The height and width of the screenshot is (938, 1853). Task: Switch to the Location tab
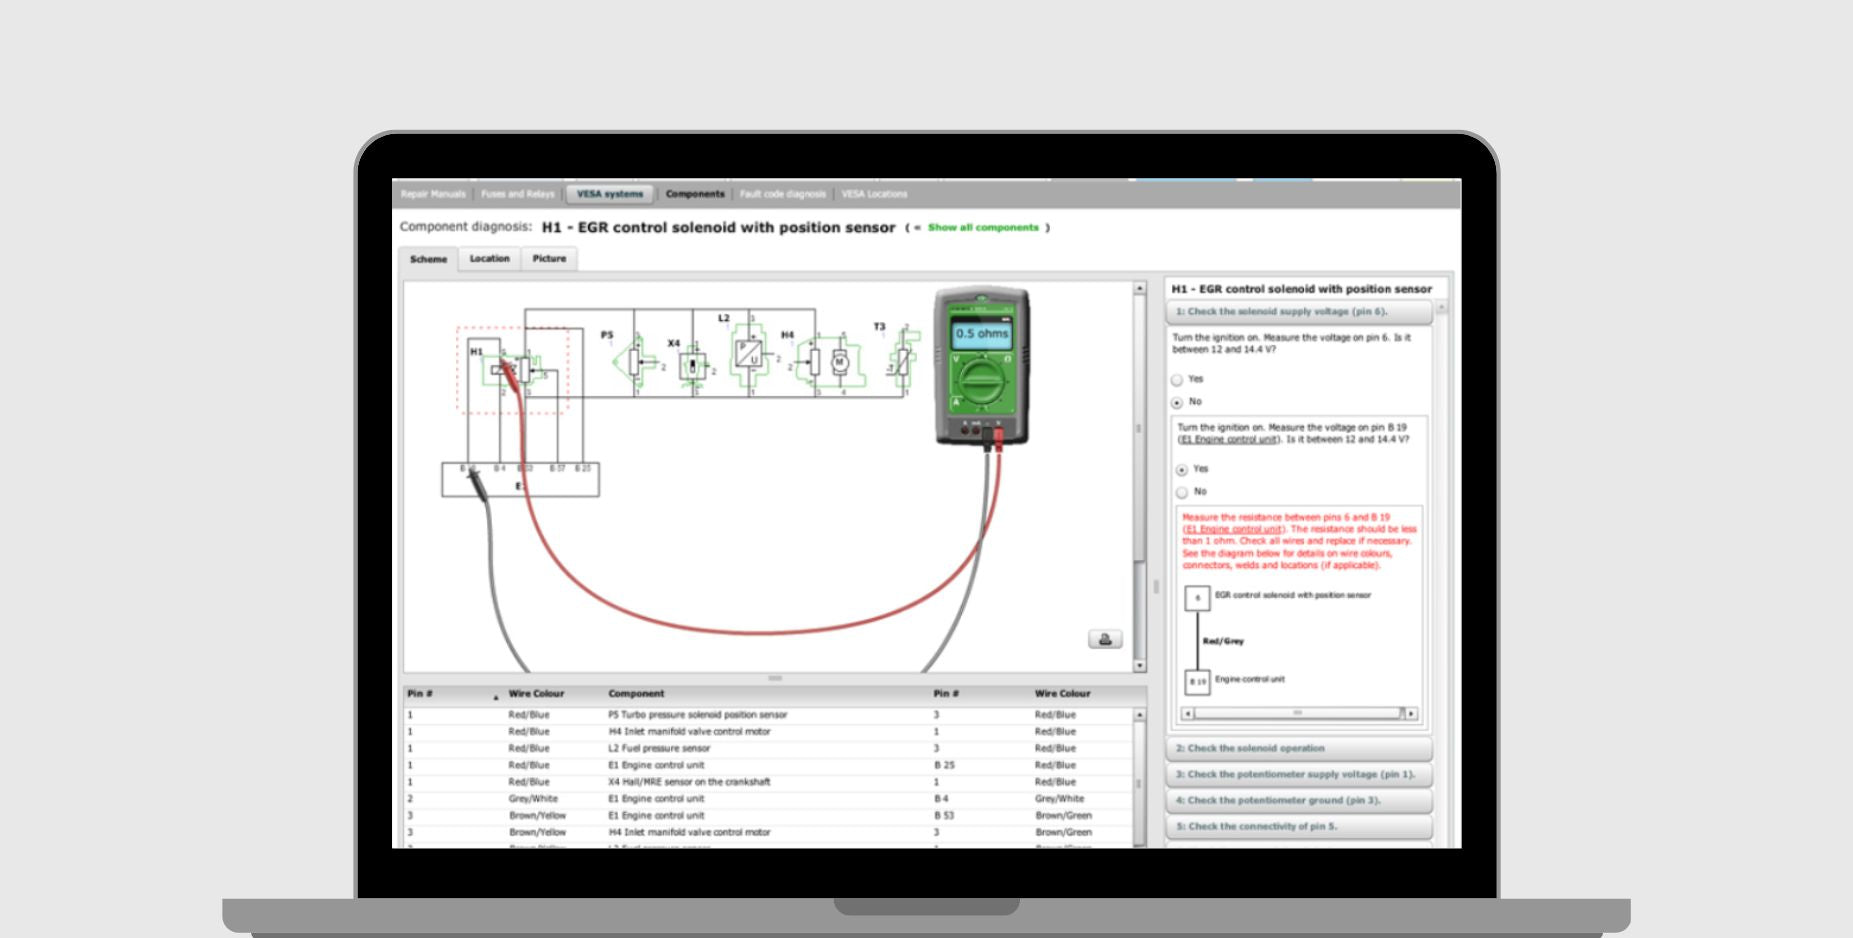(489, 259)
